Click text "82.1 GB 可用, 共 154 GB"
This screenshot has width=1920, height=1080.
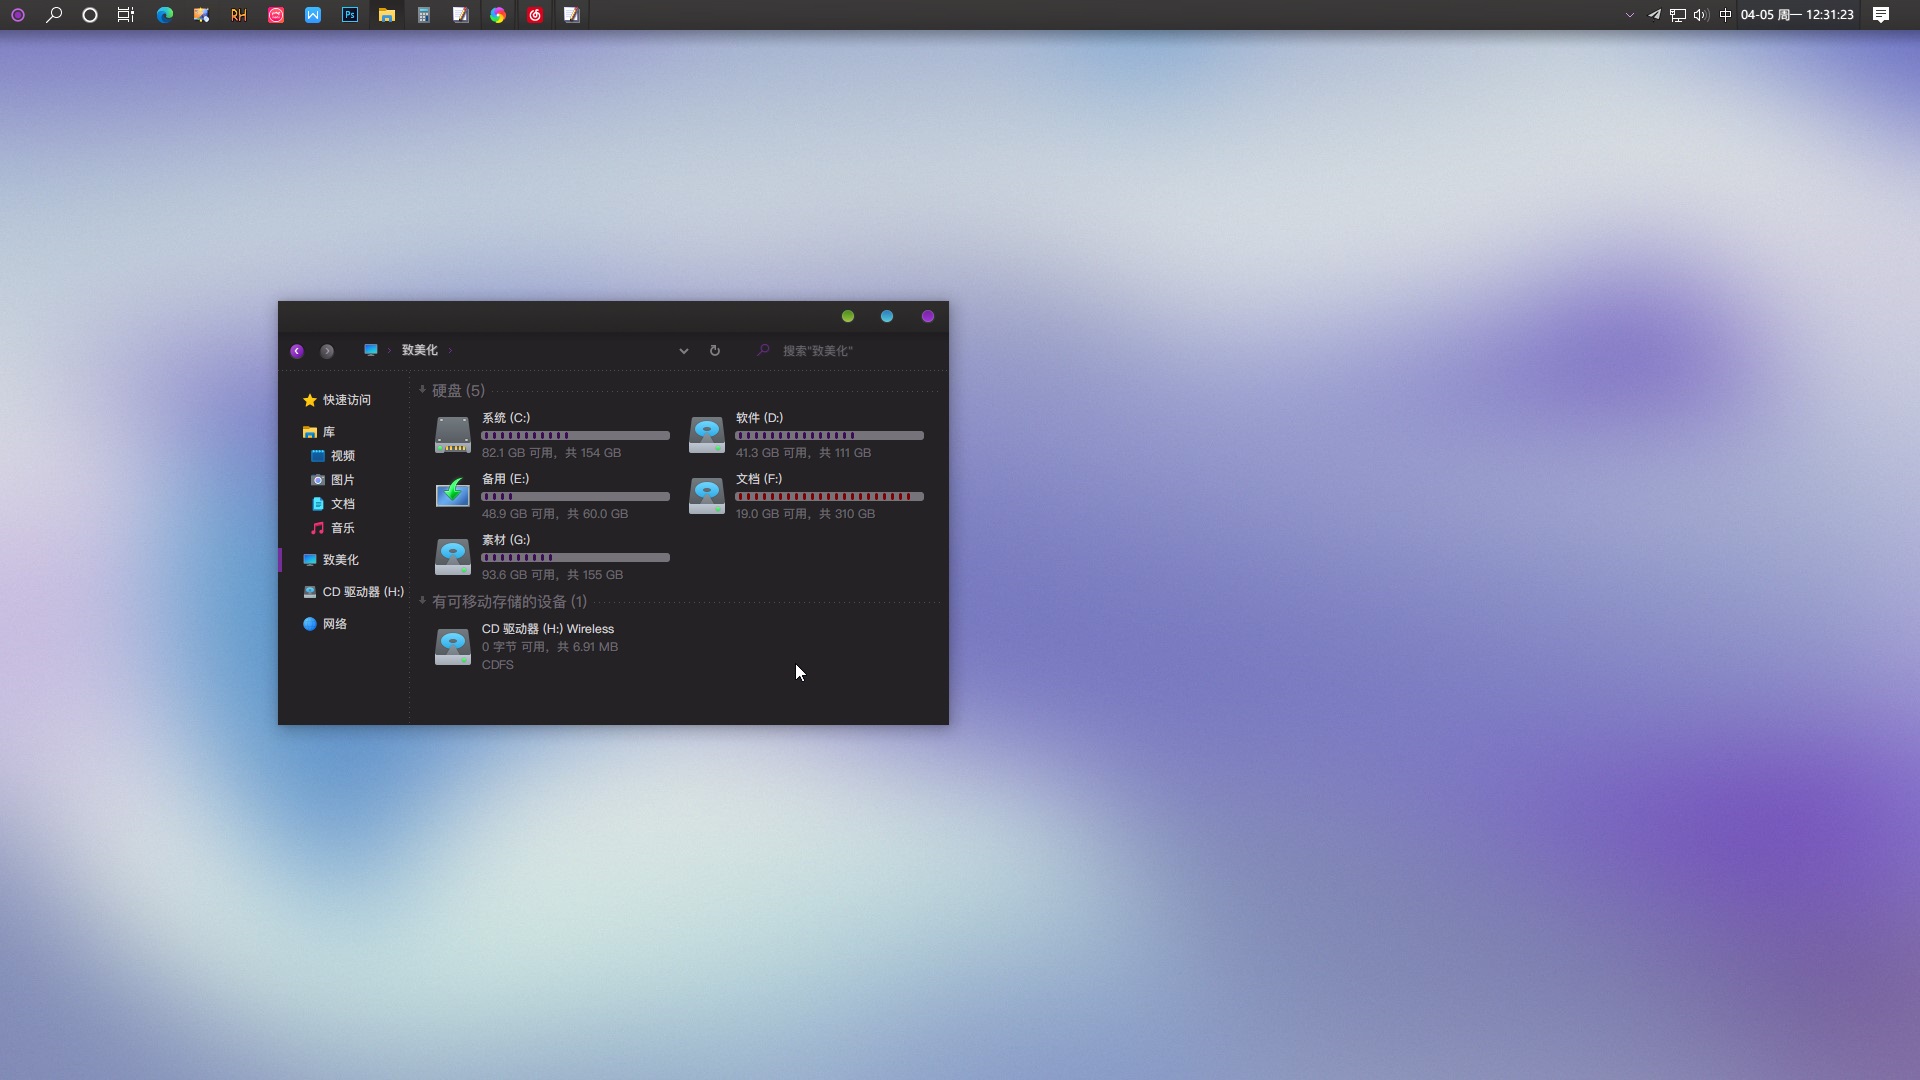[552, 453]
